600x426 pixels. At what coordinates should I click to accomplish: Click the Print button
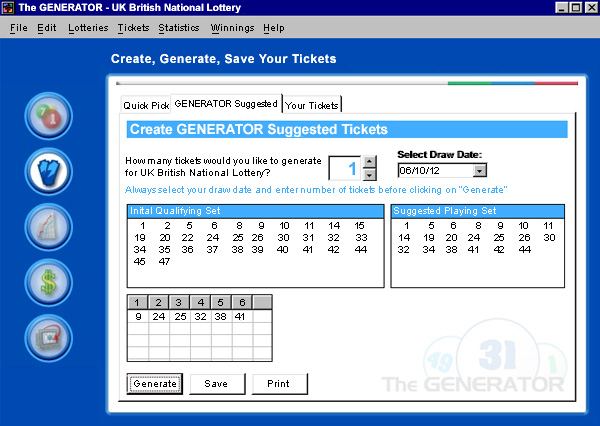pos(279,384)
